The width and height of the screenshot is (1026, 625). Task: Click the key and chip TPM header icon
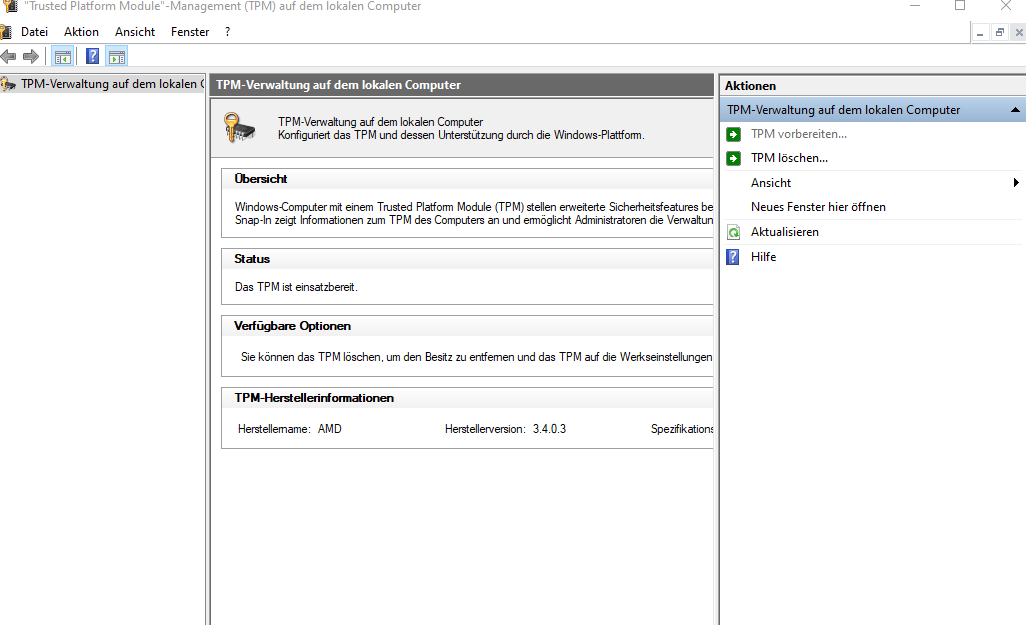pyautogui.click(x=240, y=128)
